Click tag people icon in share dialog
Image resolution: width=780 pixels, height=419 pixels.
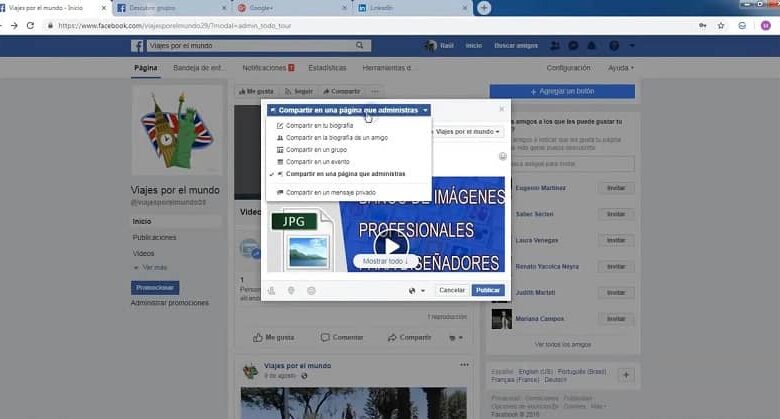point(271,291)
